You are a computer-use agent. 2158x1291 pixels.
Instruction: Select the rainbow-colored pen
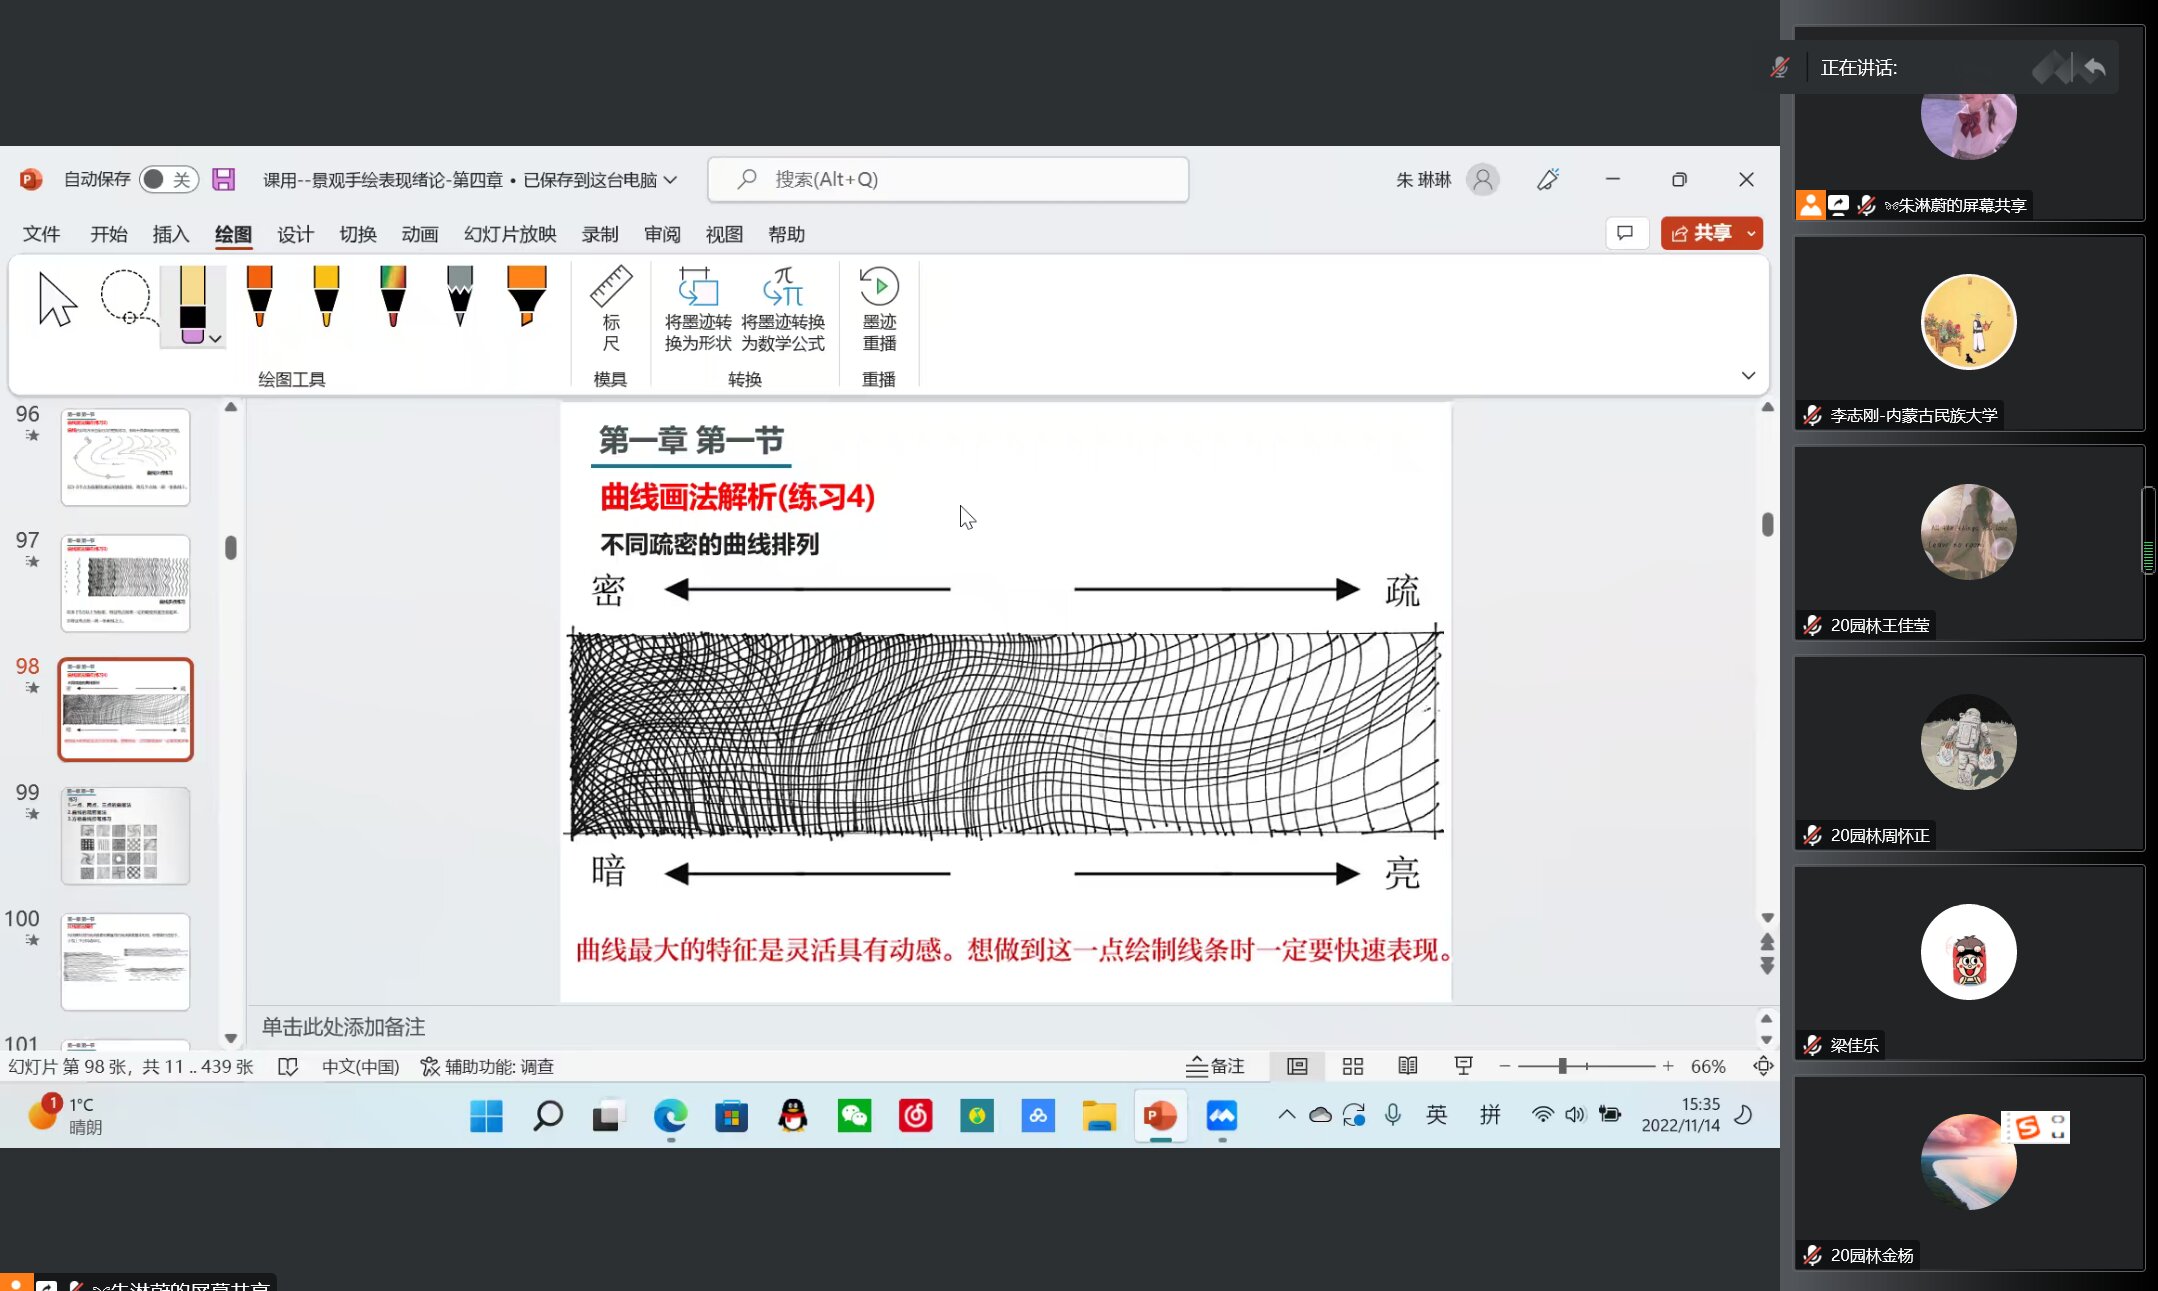(x=393, y=296)
